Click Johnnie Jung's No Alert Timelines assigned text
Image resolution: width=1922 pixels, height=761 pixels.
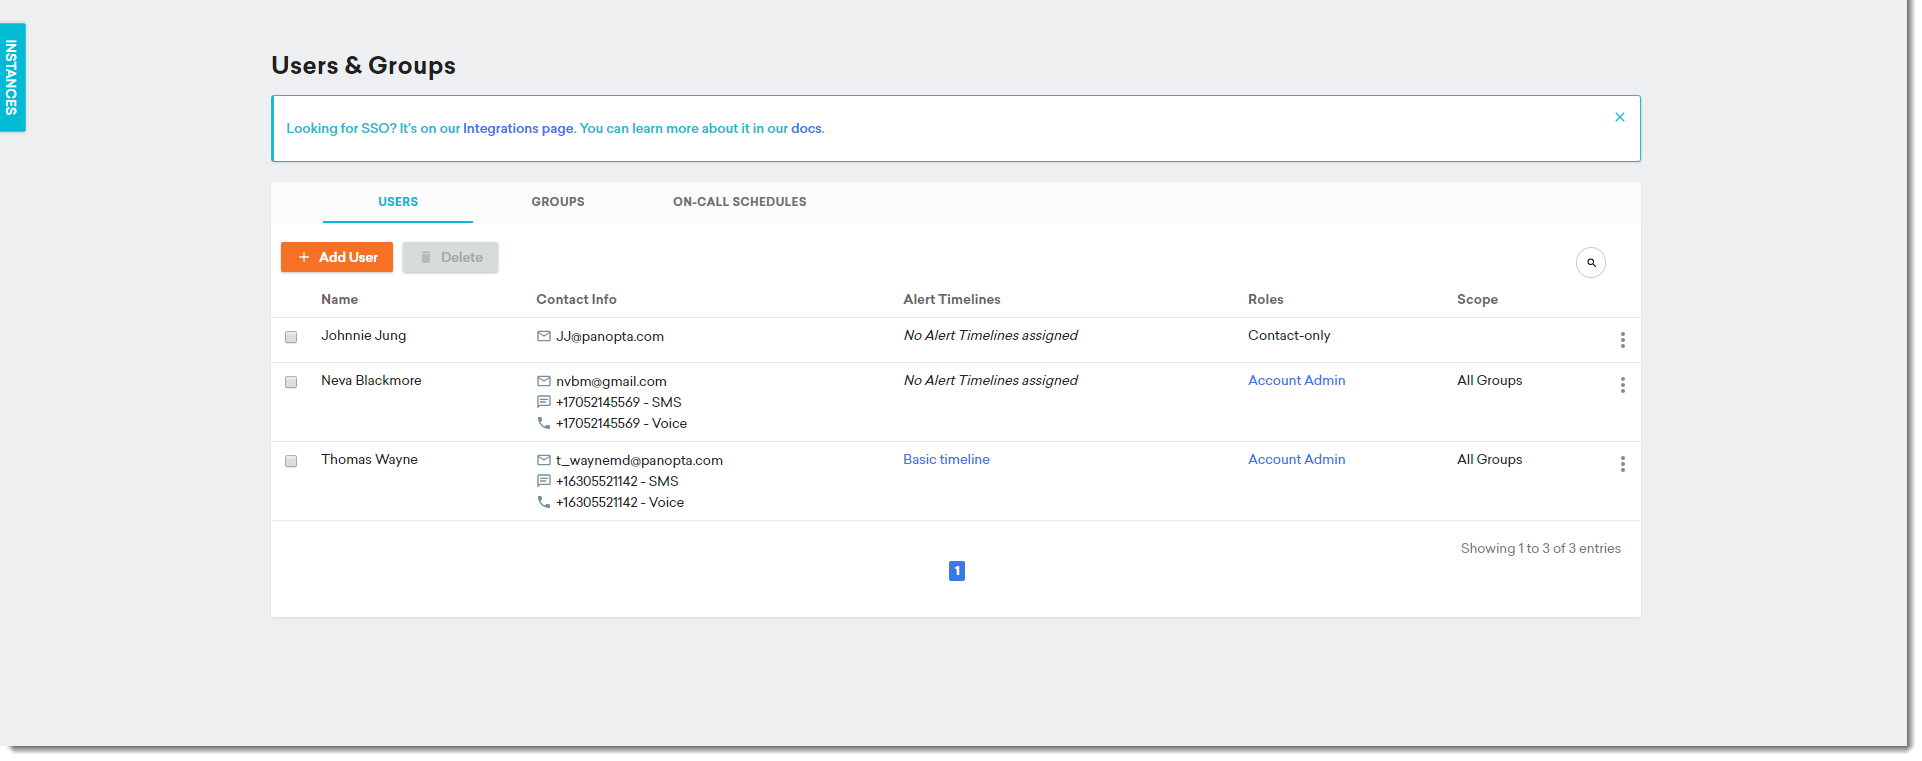[x=990, y=335]
